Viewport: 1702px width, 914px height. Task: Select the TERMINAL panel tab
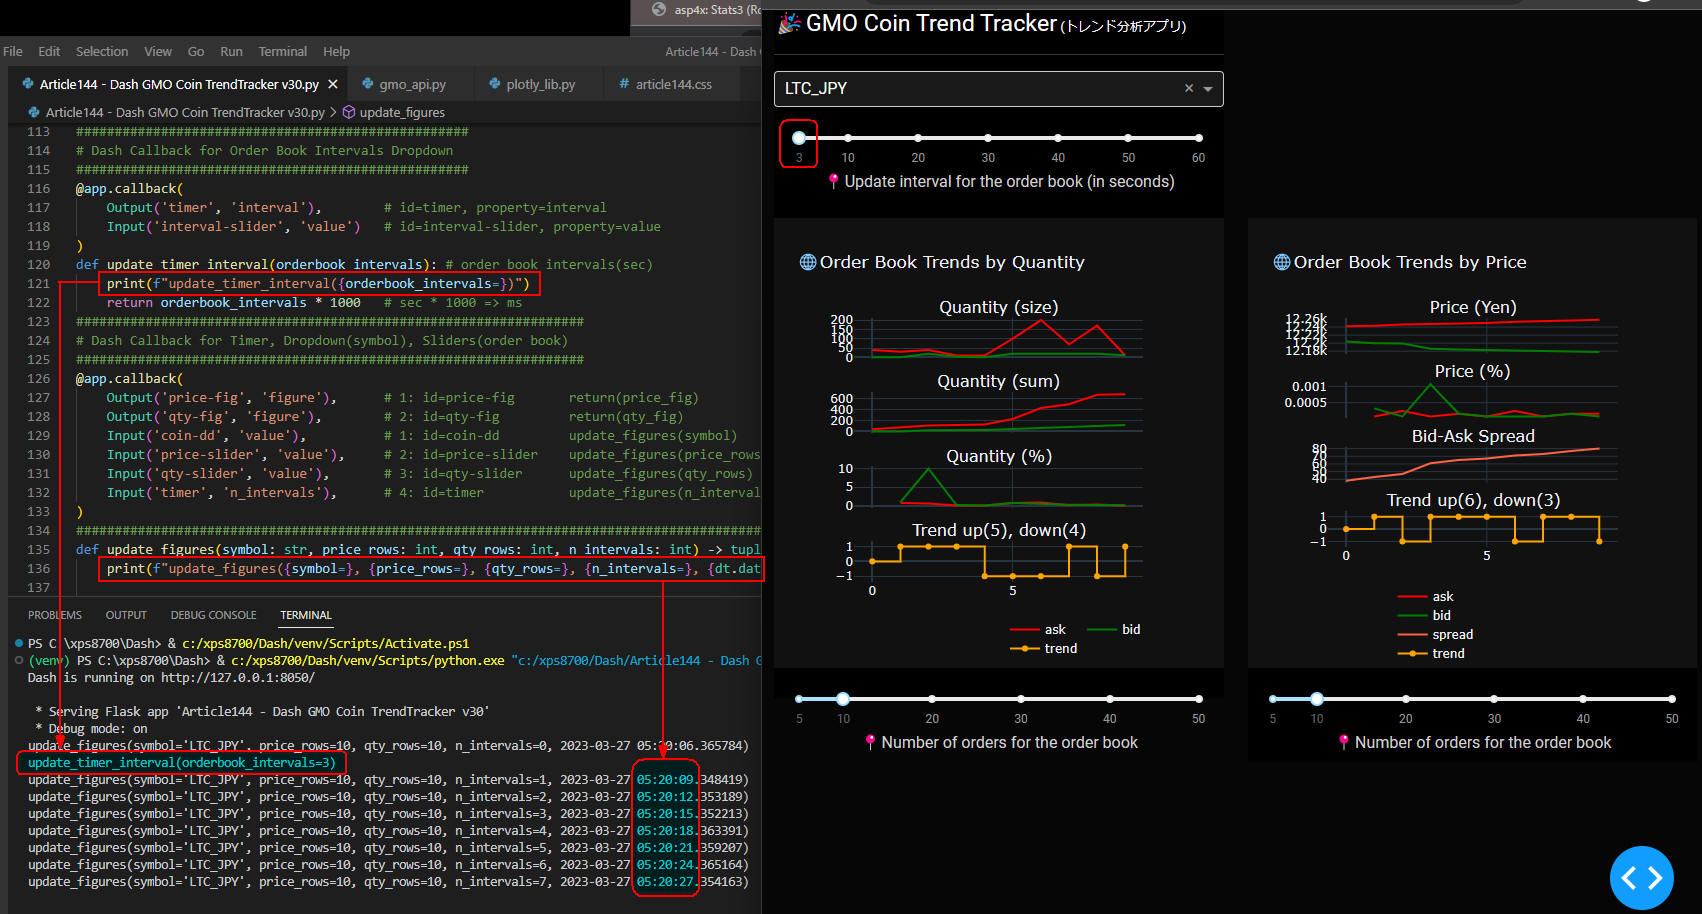coord(306,615)
